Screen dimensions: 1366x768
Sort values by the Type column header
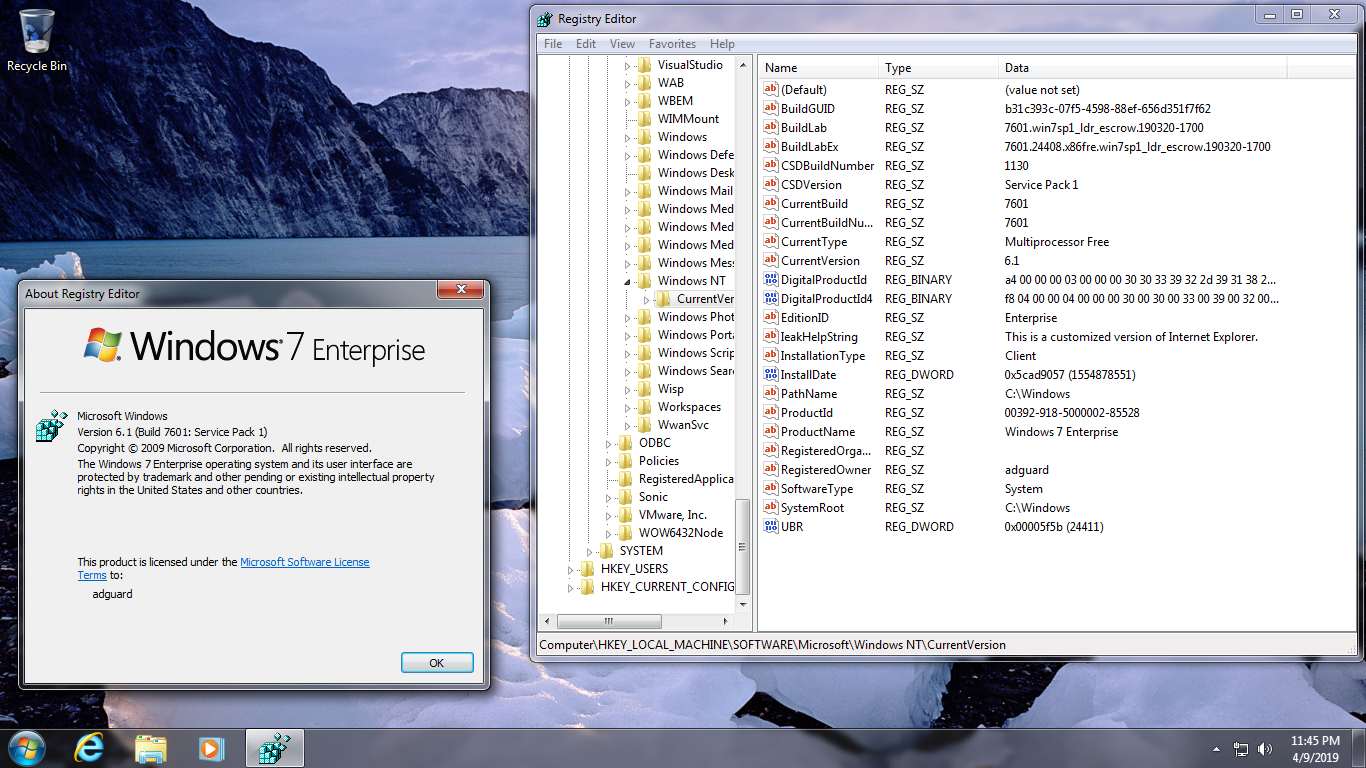[x=939, y=68]
